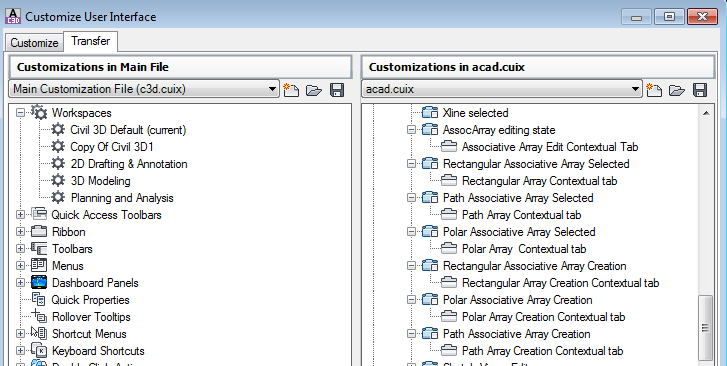Expand the Menus node
727x366 pixels.
(20, 266)
